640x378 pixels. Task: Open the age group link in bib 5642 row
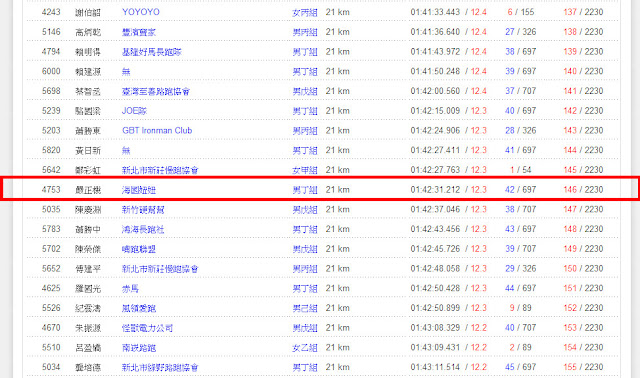pos(305,170)
